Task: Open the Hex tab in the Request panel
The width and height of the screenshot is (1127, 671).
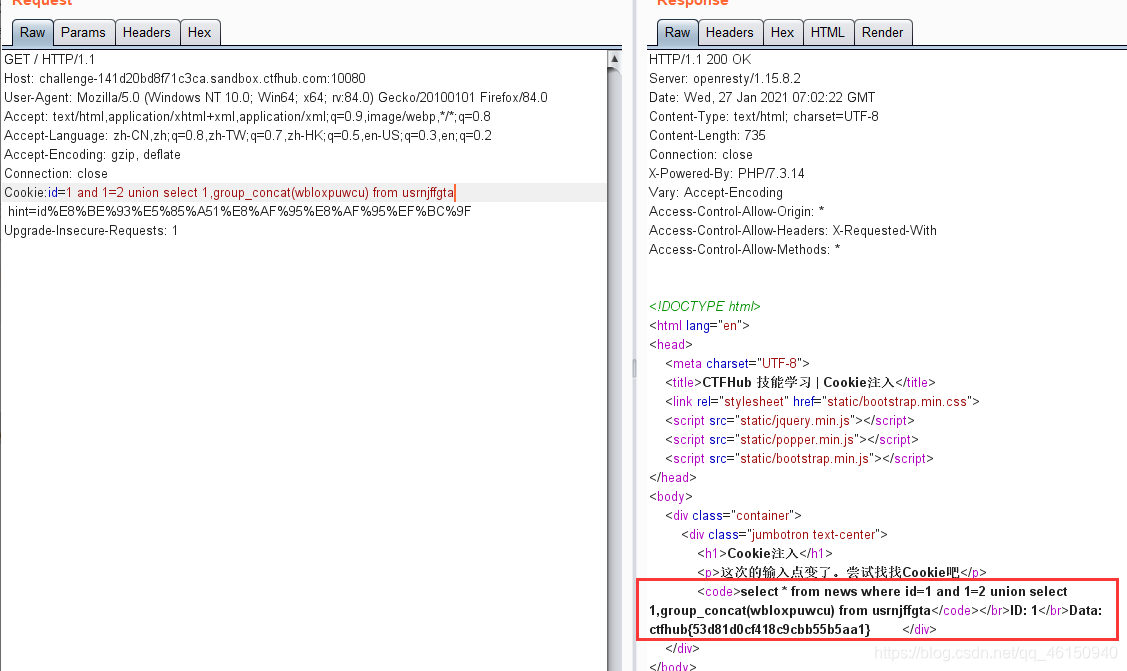Action: (200, 32)
